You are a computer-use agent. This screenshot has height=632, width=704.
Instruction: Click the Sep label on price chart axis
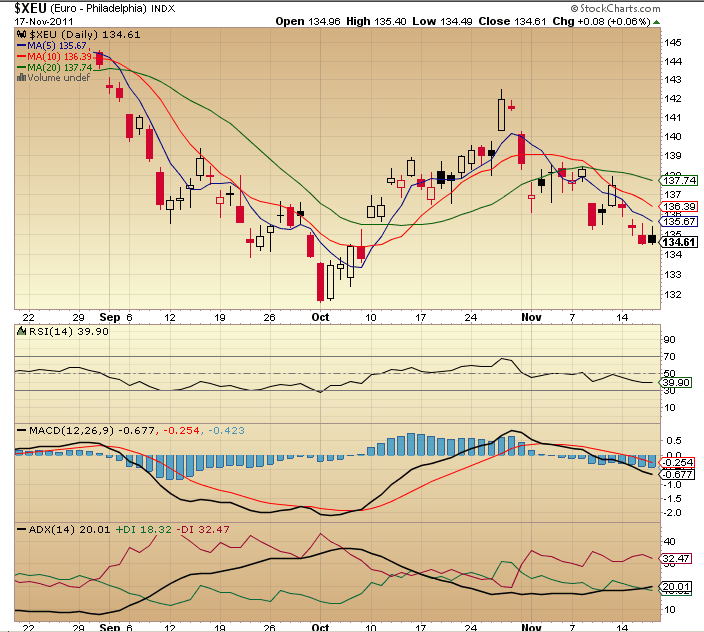(x=110, y=317)
